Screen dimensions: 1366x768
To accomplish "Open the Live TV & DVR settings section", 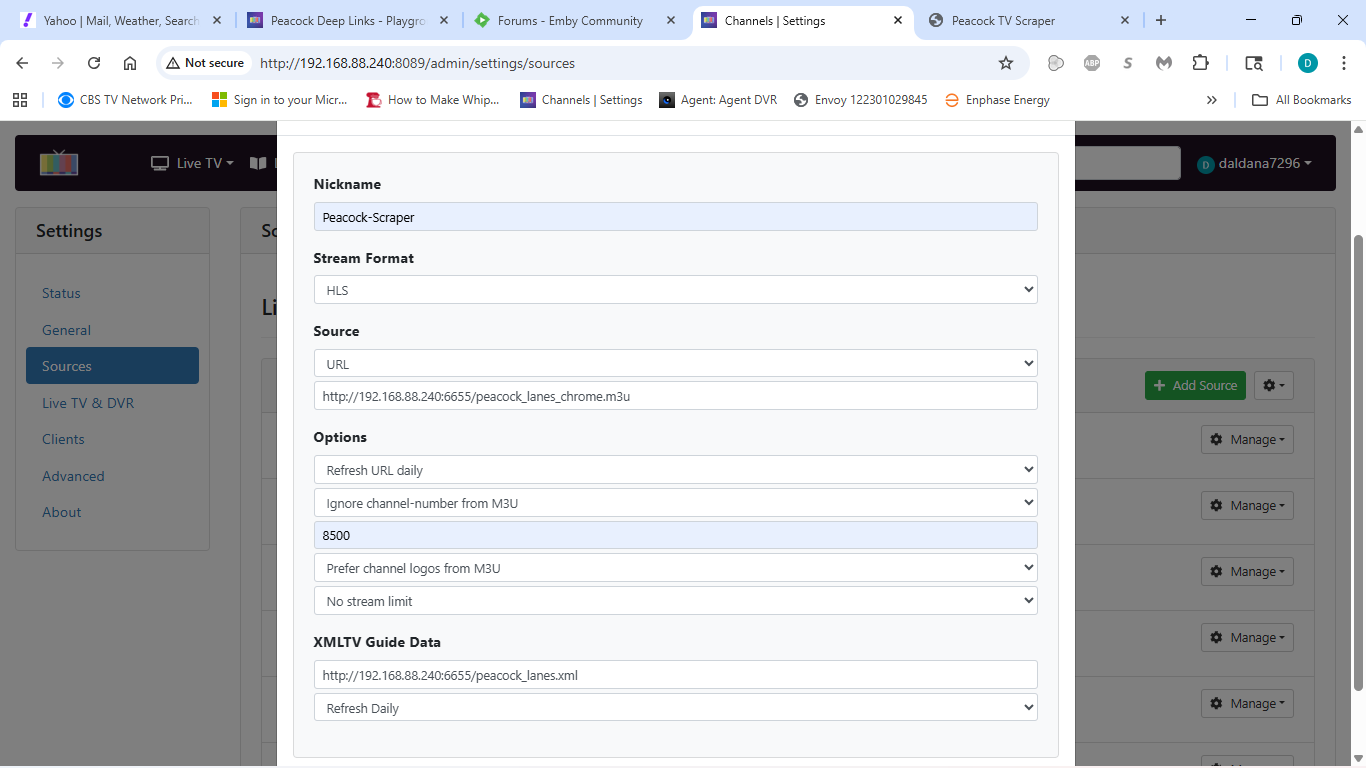I will click(x=88, y=403).
